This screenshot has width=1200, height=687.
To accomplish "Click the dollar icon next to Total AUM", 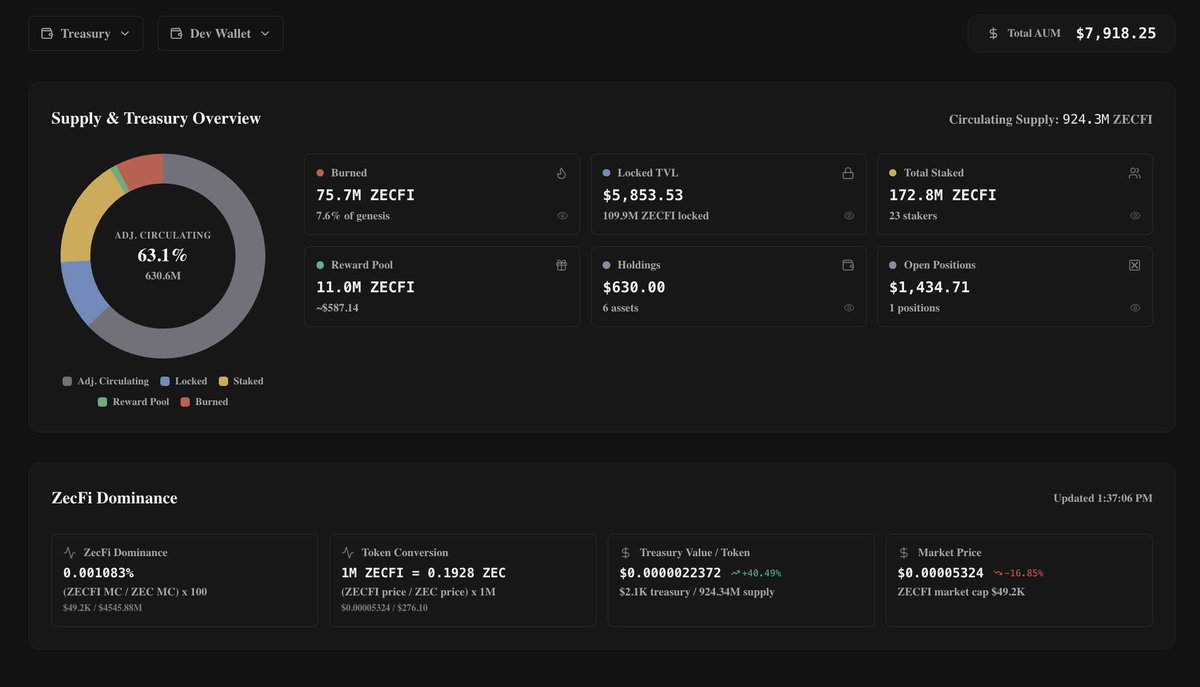I will point(993,33).
